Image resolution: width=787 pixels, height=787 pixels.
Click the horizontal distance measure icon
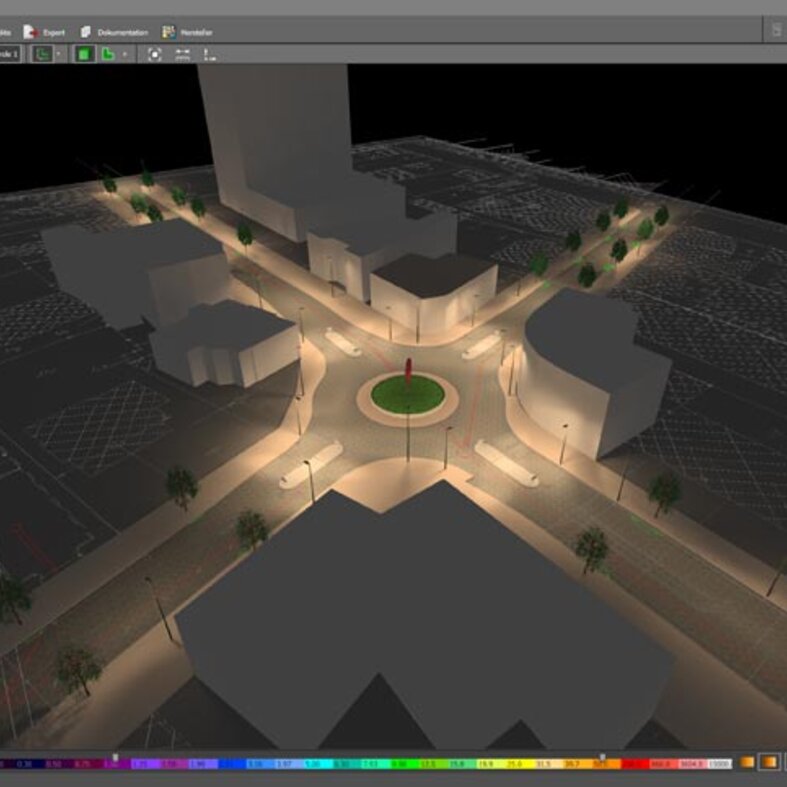pyautogui.click(x=182, y=54)
